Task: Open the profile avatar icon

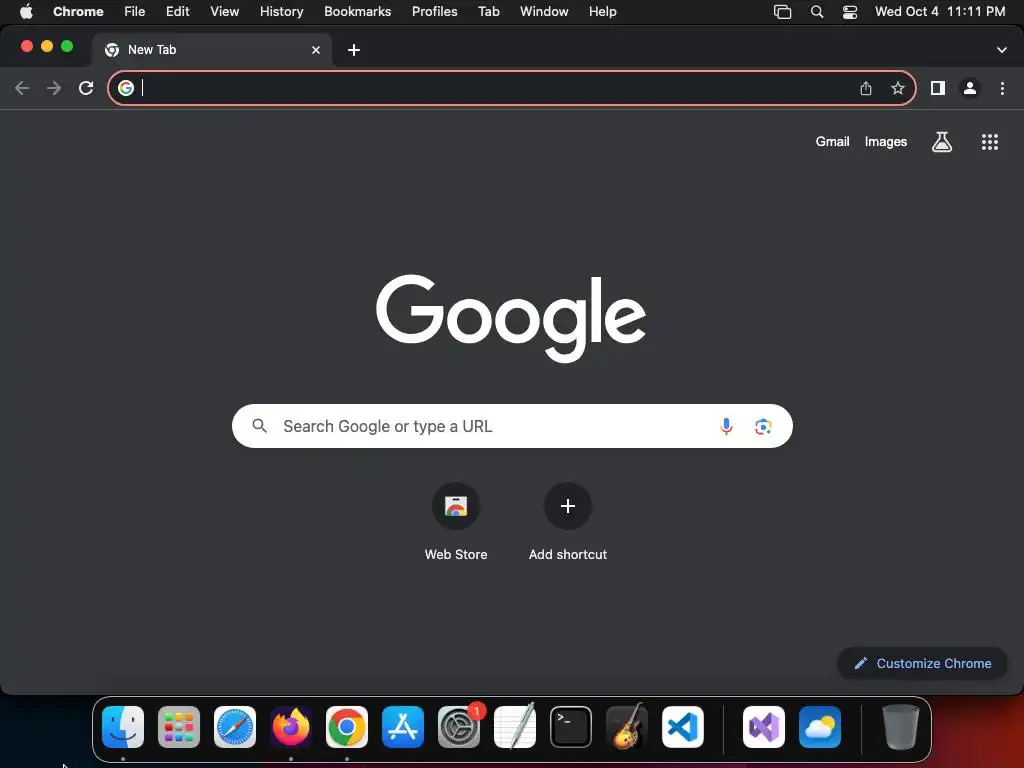Action: click(x=970, y=88)
